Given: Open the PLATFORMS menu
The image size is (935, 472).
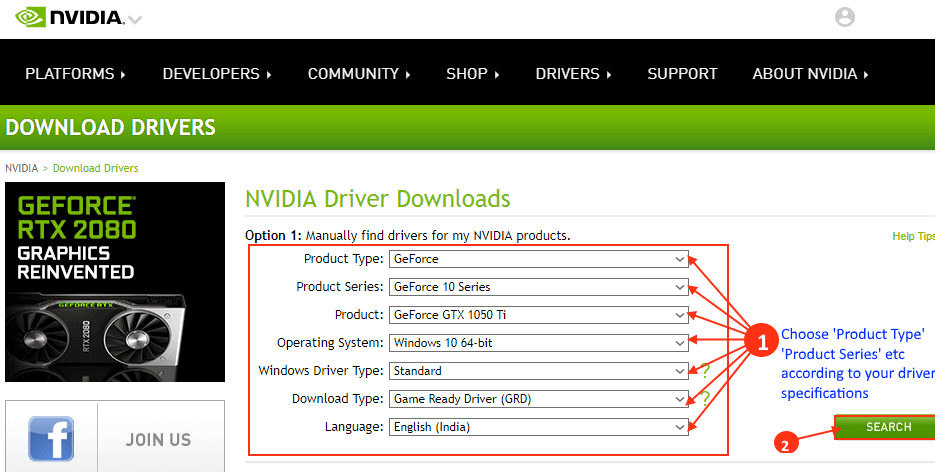Looking at the screenshot, I should (x=75, y=74).
